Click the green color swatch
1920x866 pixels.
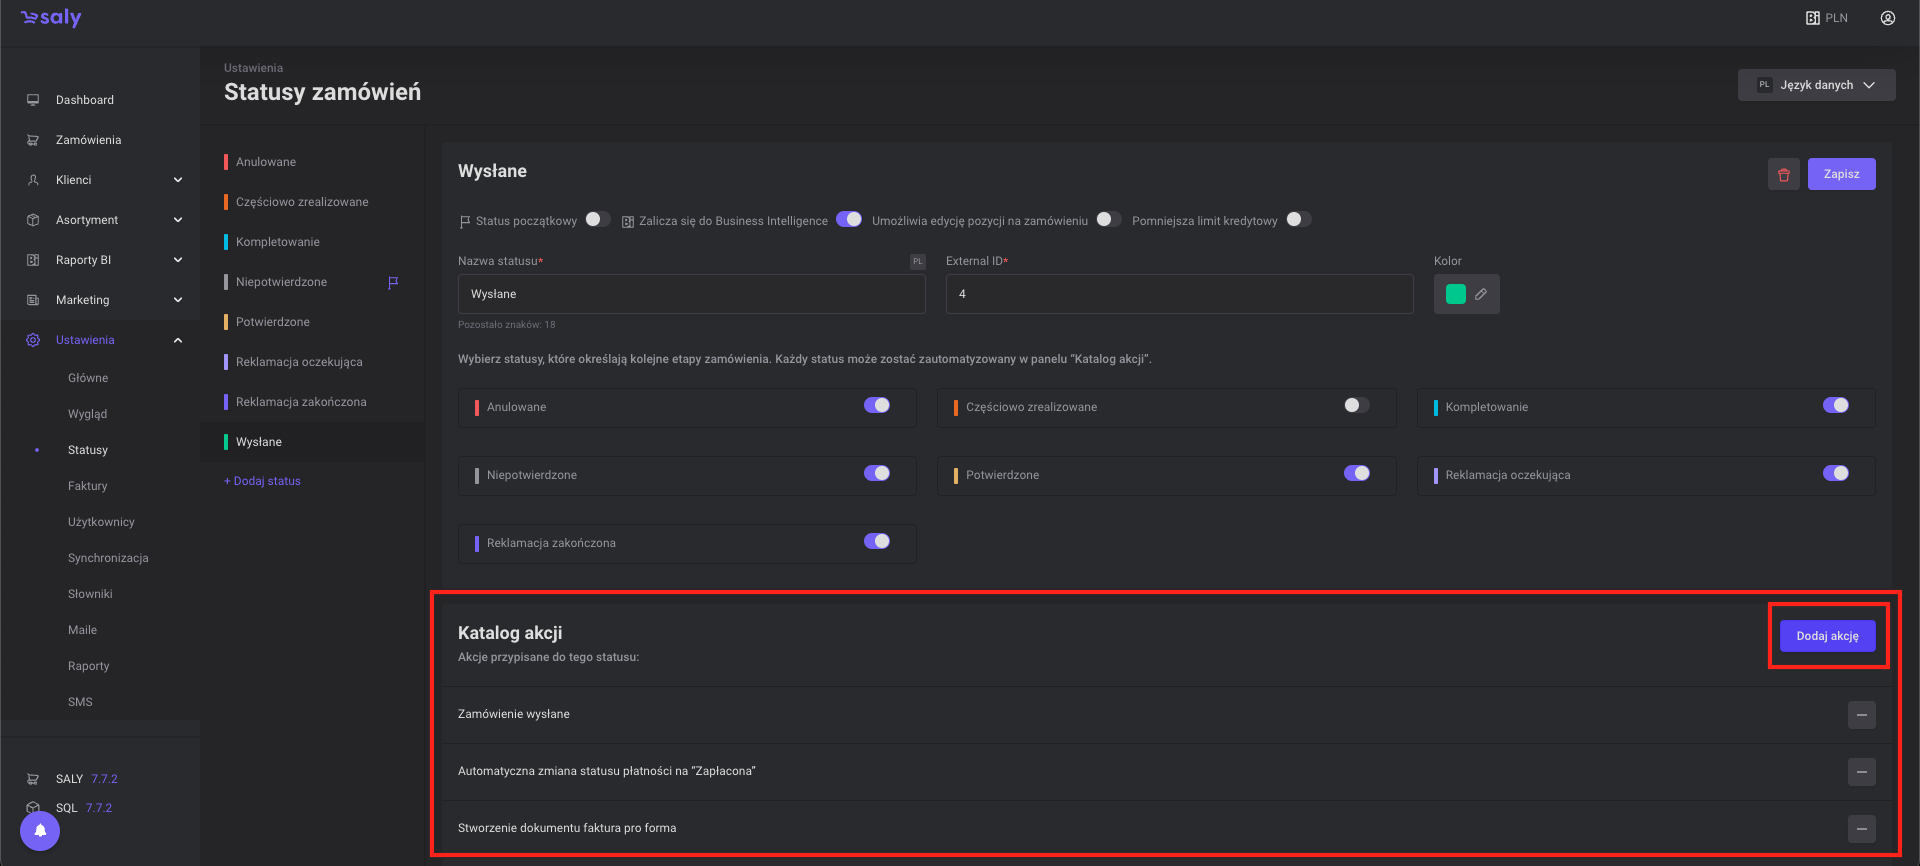pyautogui.click(x=1455, y=294)
